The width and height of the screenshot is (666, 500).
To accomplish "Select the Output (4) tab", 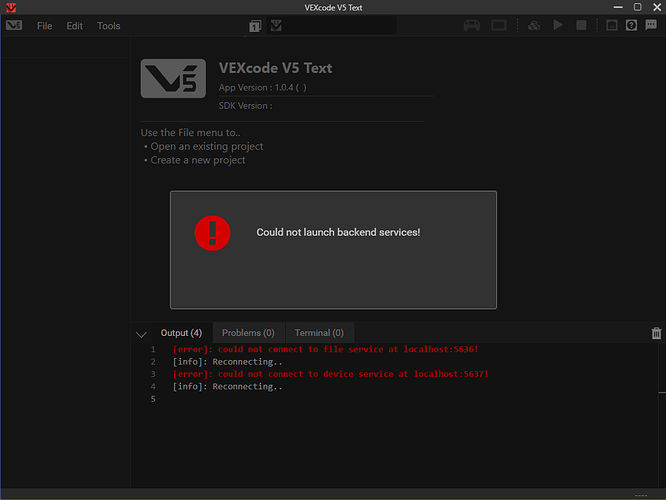I will [181, 333].
